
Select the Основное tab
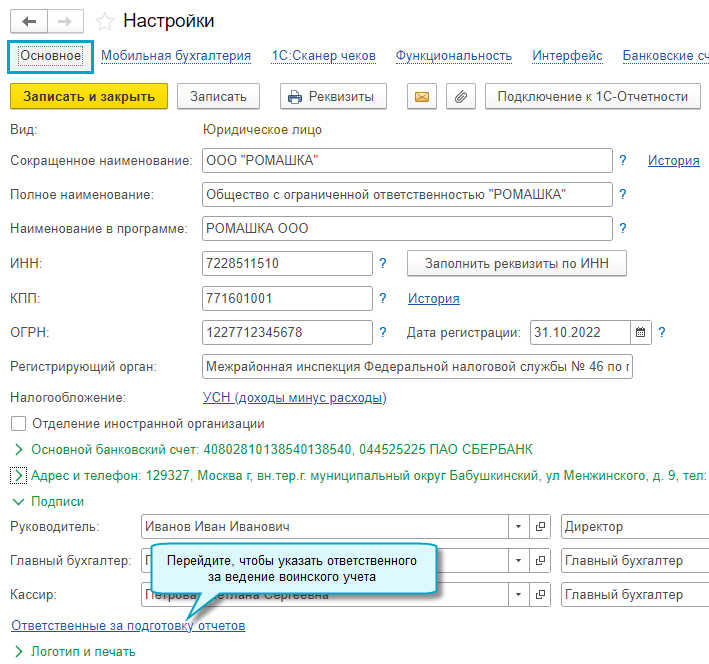tap(51, 56)
